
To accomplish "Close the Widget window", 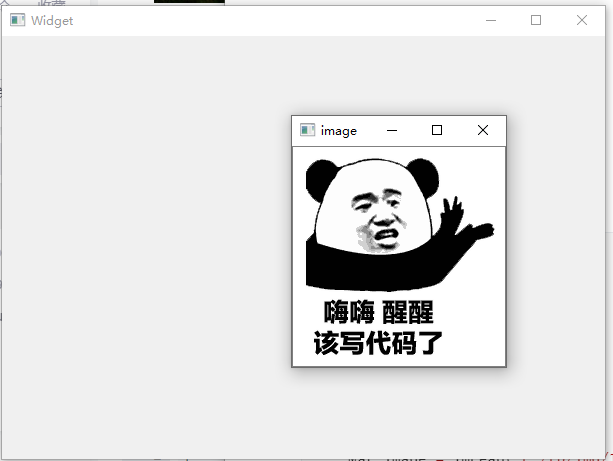I will [x=582, y=20].
